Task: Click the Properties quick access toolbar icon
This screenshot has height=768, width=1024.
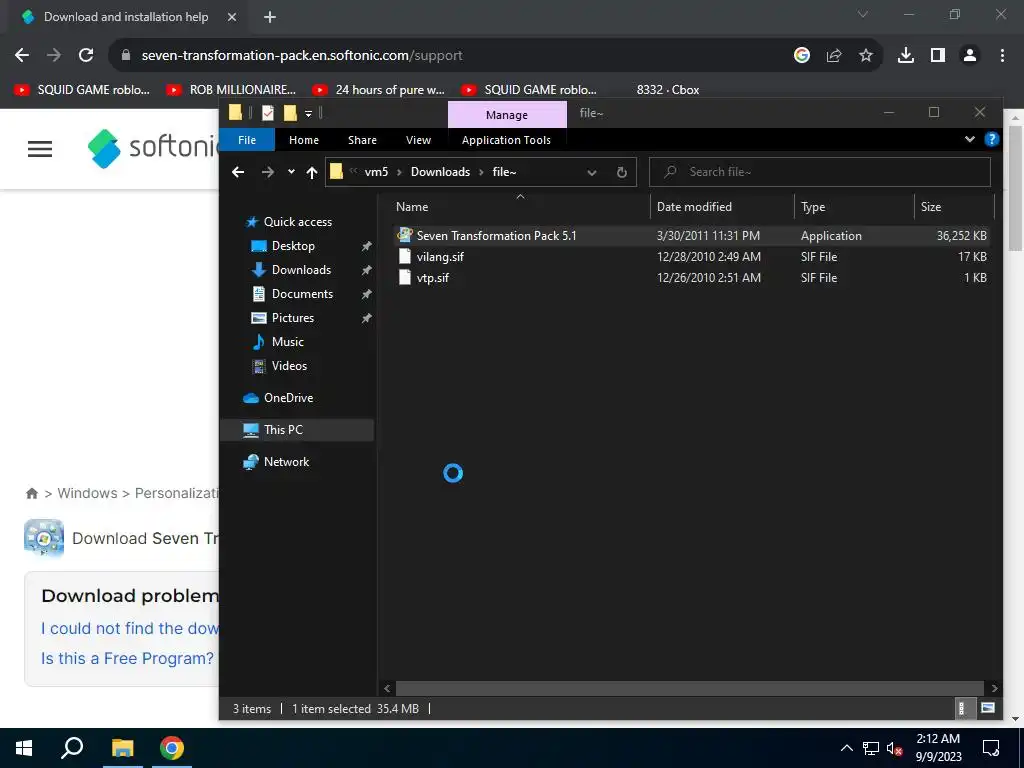Action: pos(268,113)
